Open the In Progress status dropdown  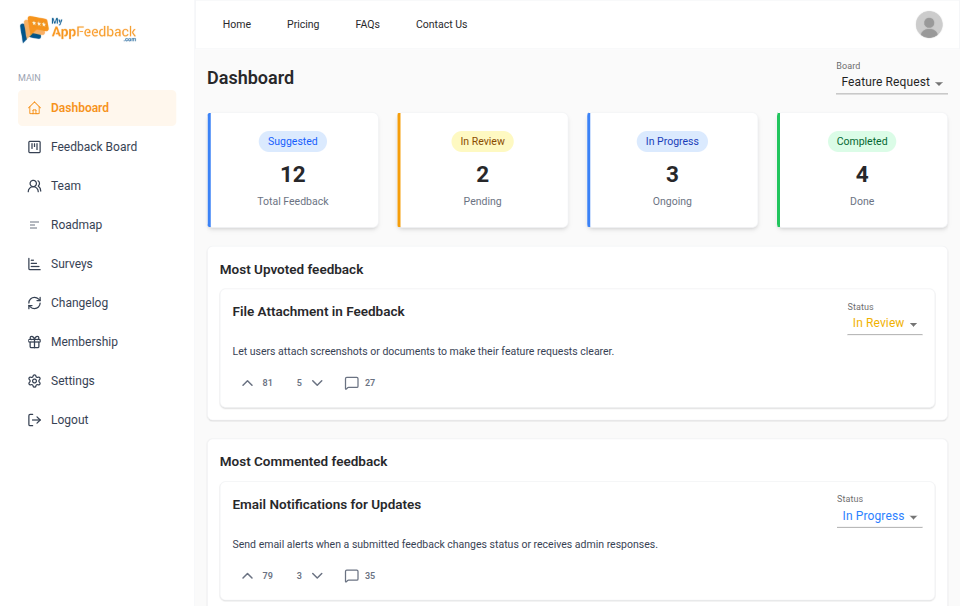pos(878,515)
